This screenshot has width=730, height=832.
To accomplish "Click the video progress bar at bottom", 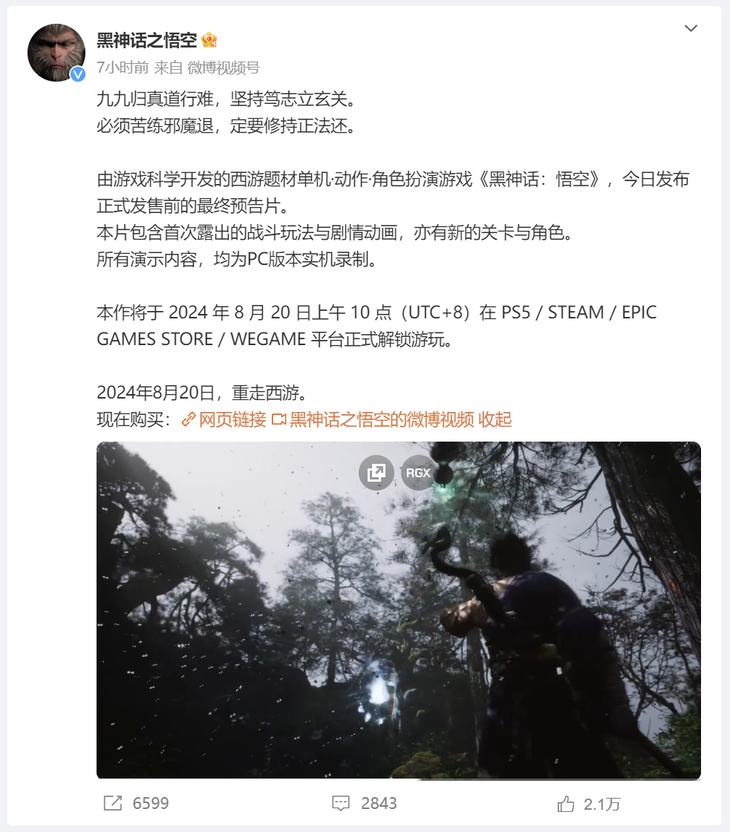I will (x=398, y=778).
